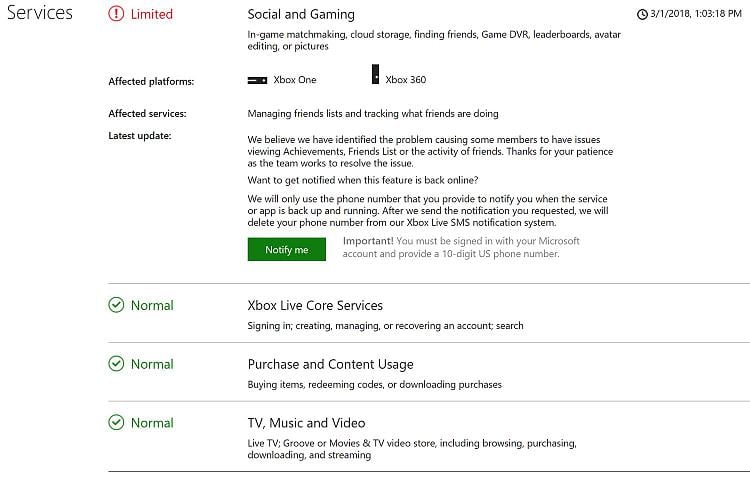Click green checkmark icon for TV, Music and Video
This screenshot has width=750, height=477.
click(116, 422)
